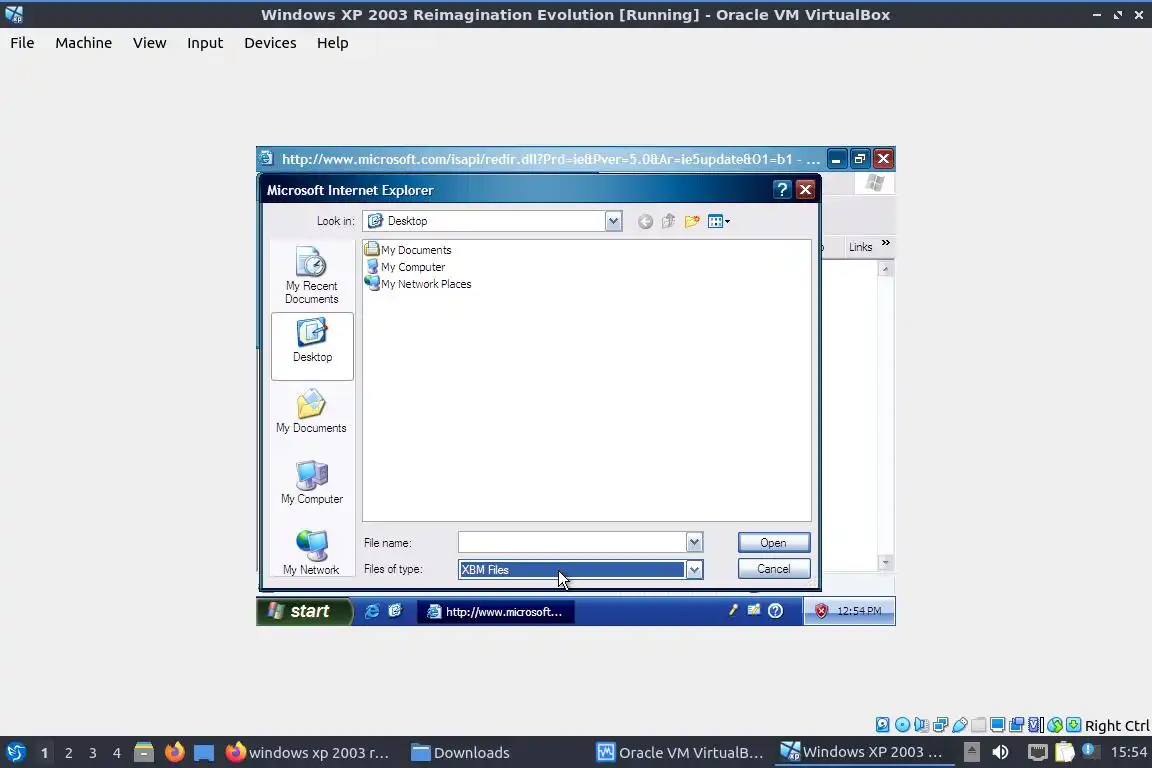The image size is (1152, 768).
Task: Close the Microsoft Internet Explorer dialog
Action: [x=805, y=190]
